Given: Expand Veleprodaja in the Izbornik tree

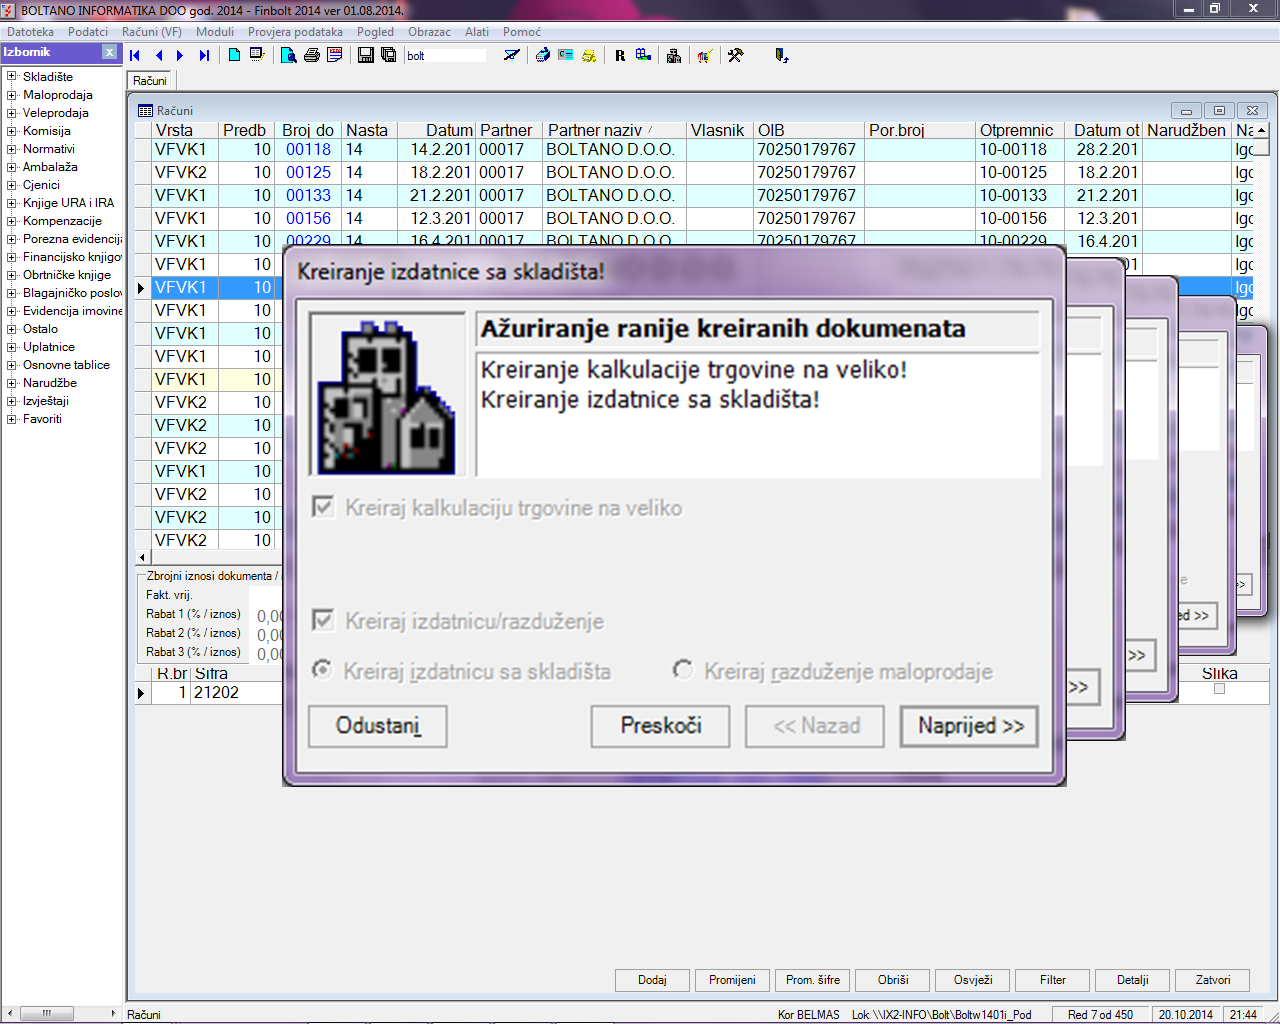Looking at the screenshot, I should (x=12, y=113).
